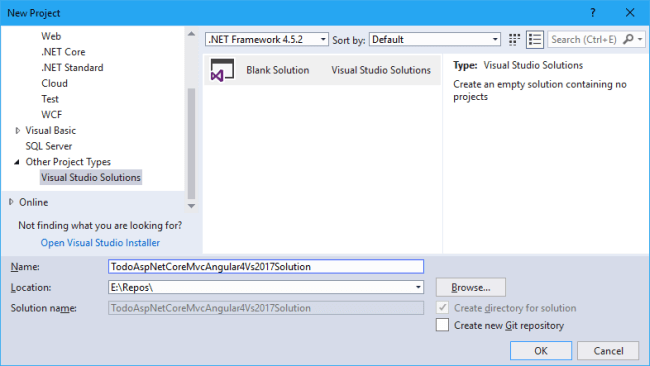Select the SQL Server category
This screenshot has width=650, height=366.
click(x=49, y=146)
